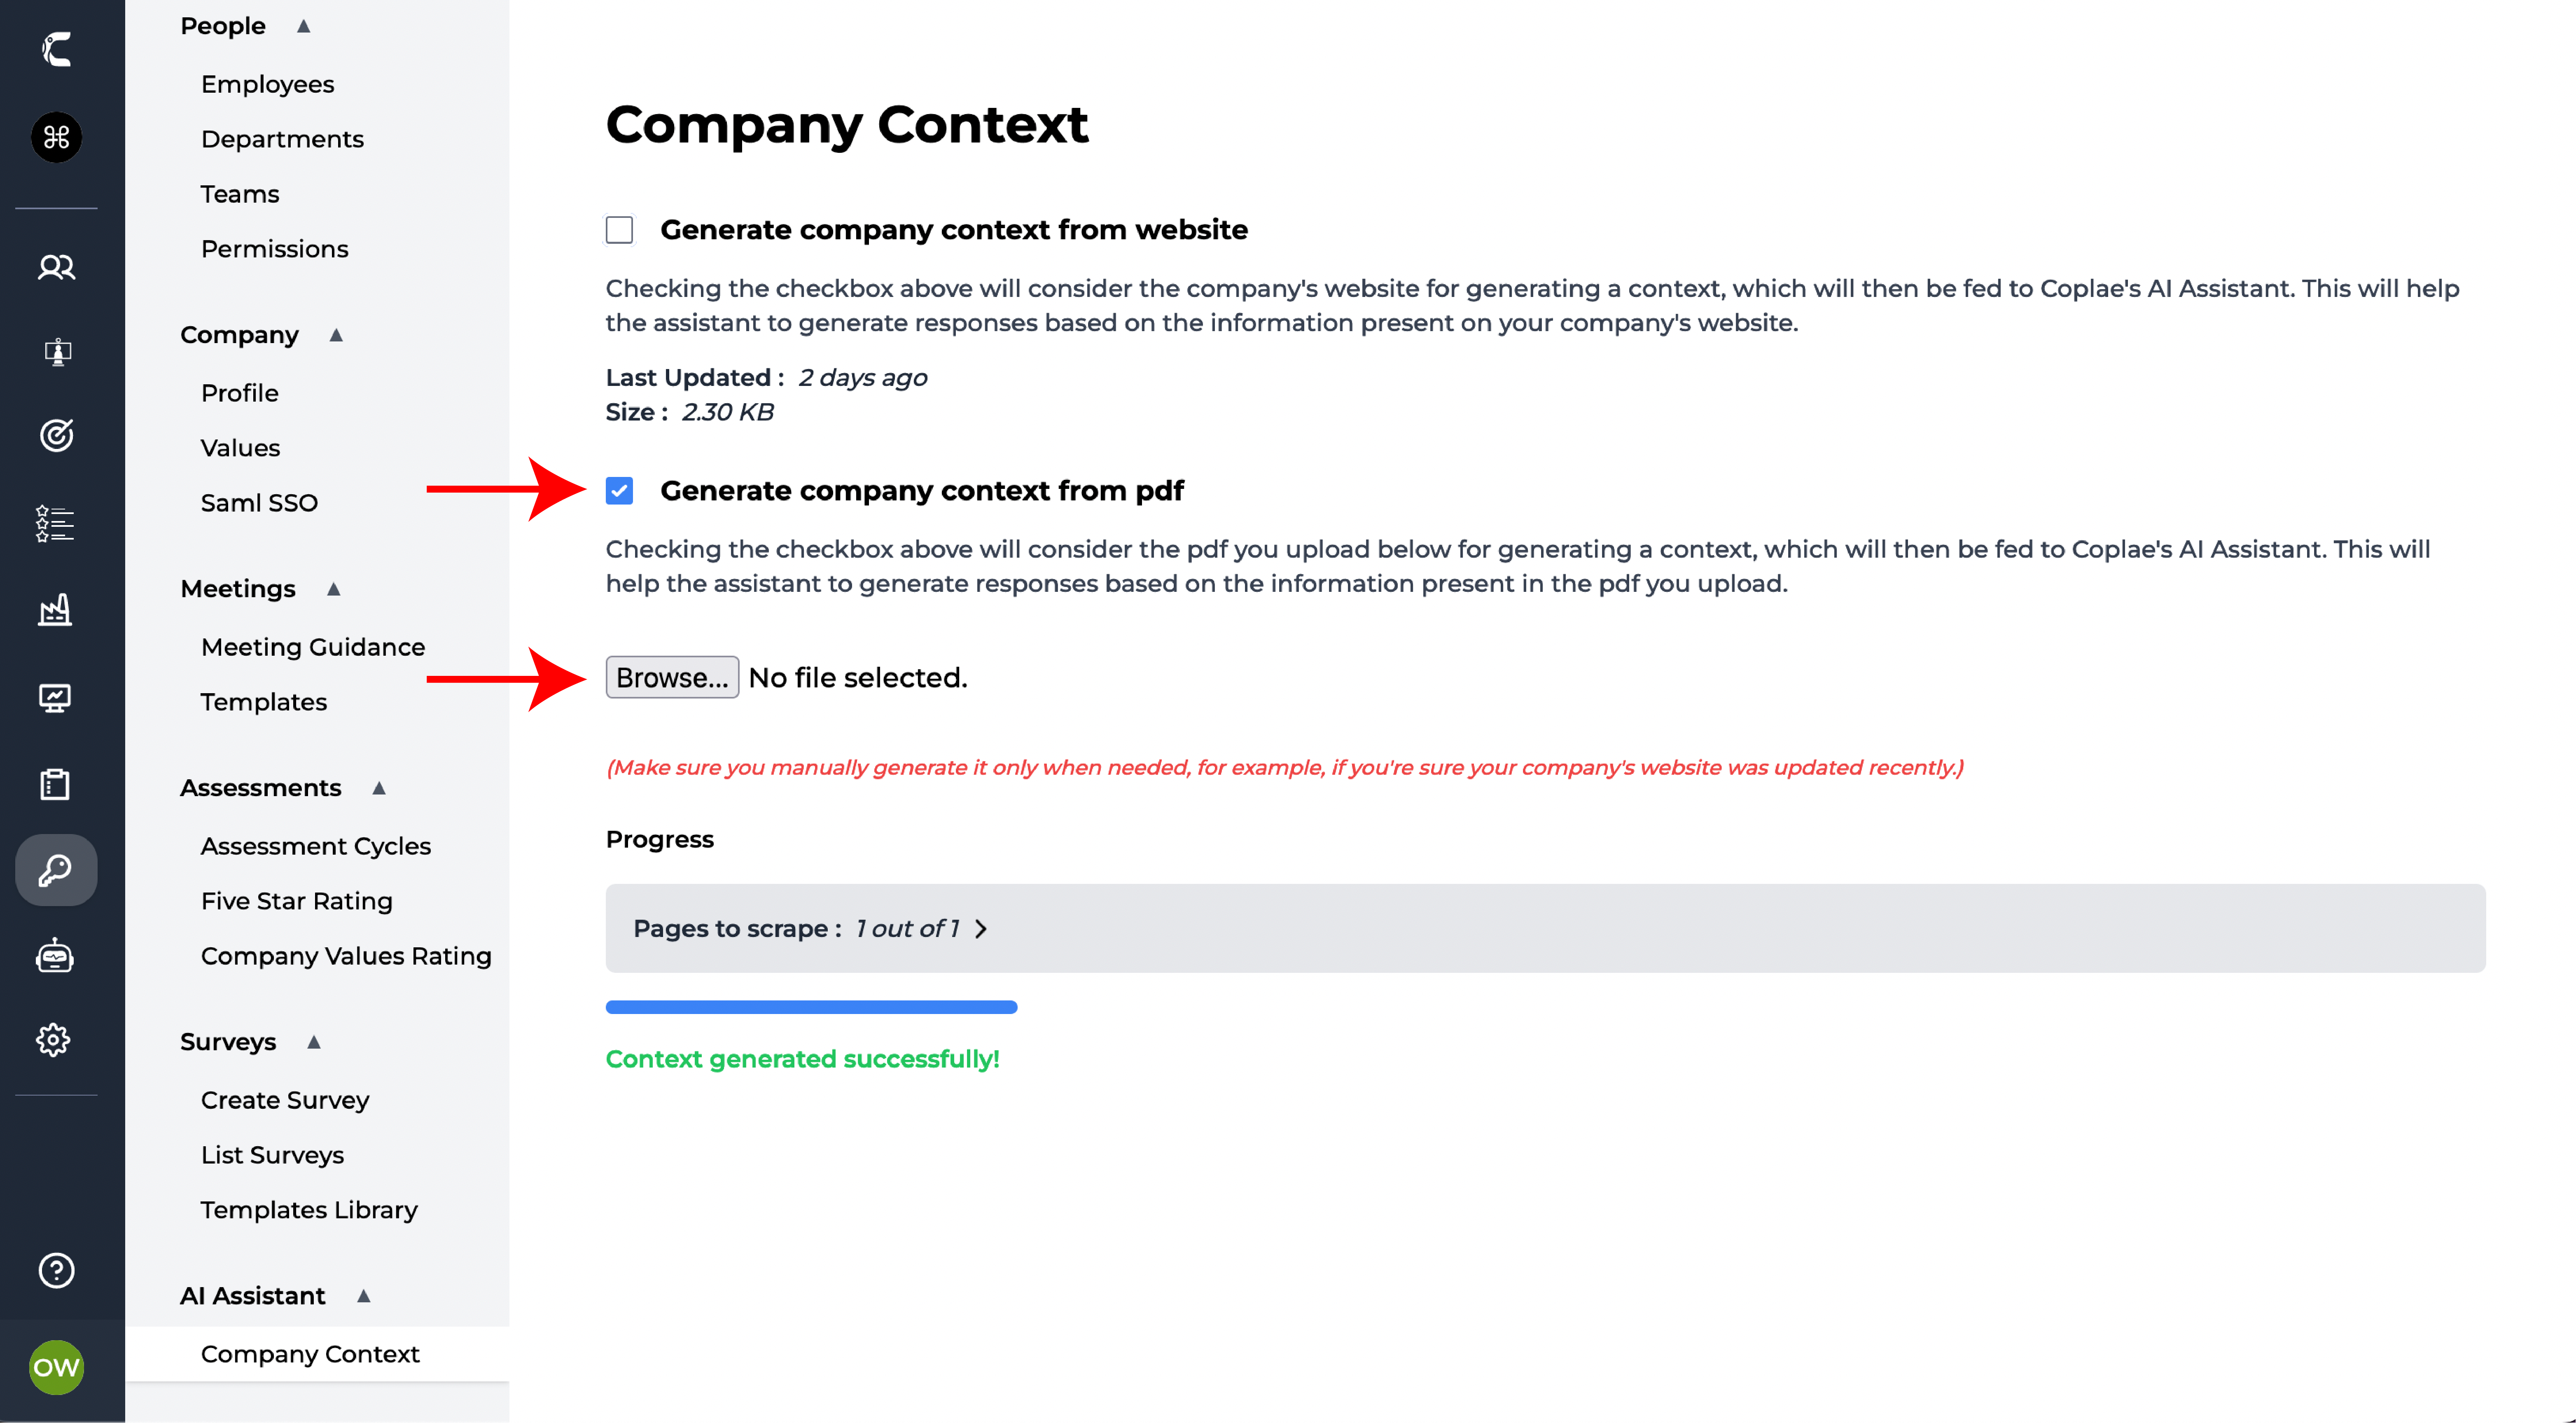The width and height of the screenshot is (2576, 1423).
Task: Open the AI robot icon
Action: point(56,956)
